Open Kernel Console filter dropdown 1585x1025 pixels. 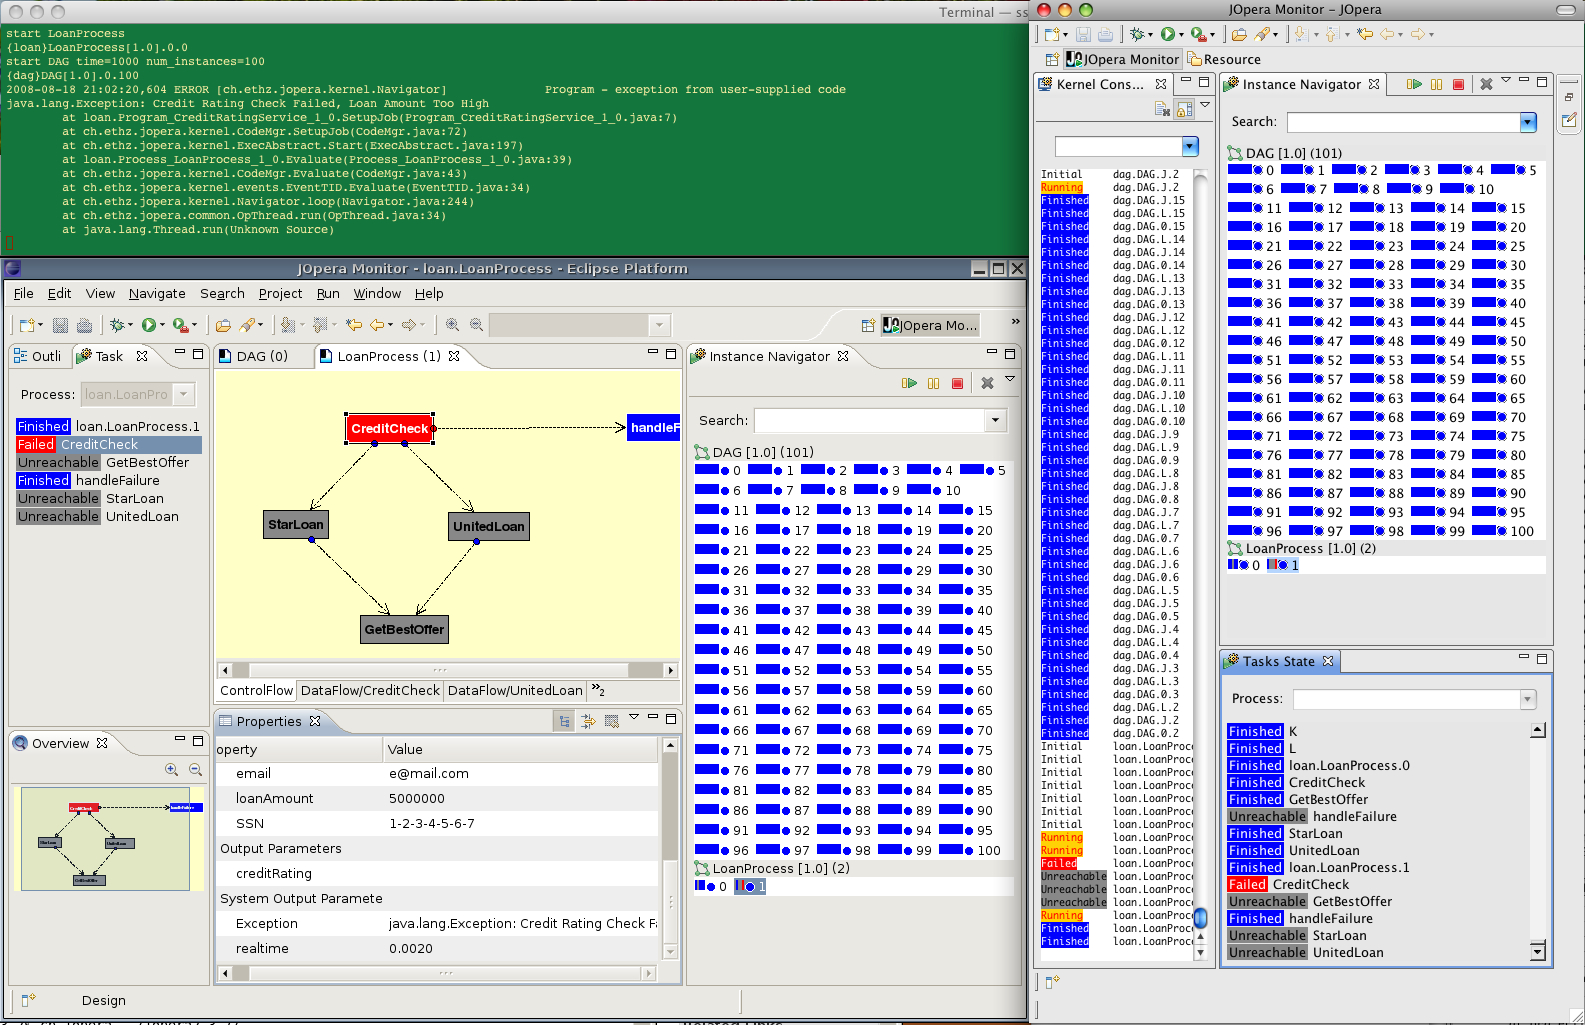click(1190, 147)
